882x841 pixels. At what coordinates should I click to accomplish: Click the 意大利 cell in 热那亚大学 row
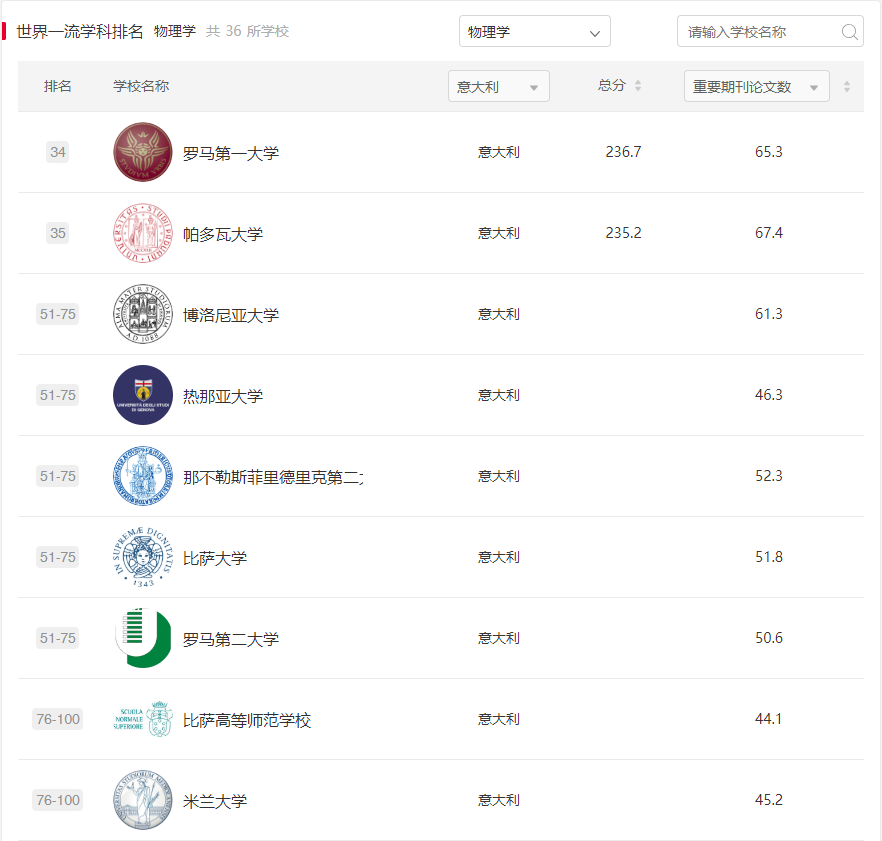click(498, 395)
